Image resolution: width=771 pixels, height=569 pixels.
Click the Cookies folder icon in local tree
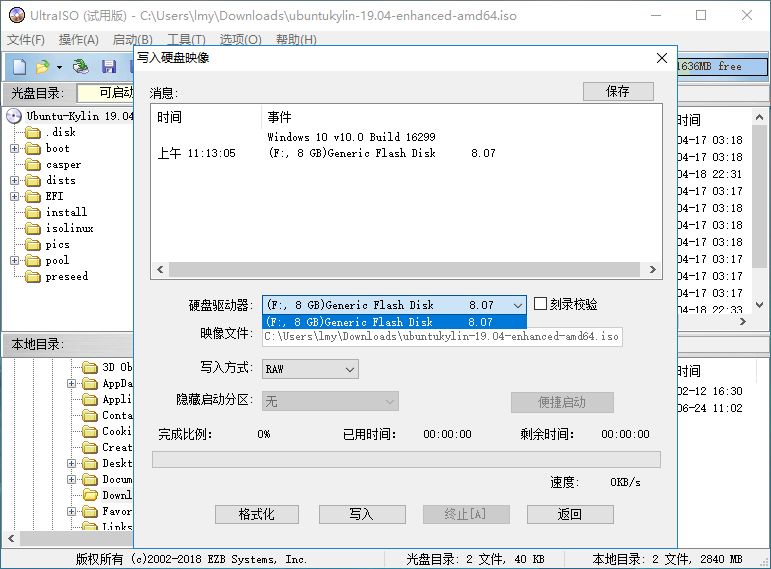pos(89,431)
